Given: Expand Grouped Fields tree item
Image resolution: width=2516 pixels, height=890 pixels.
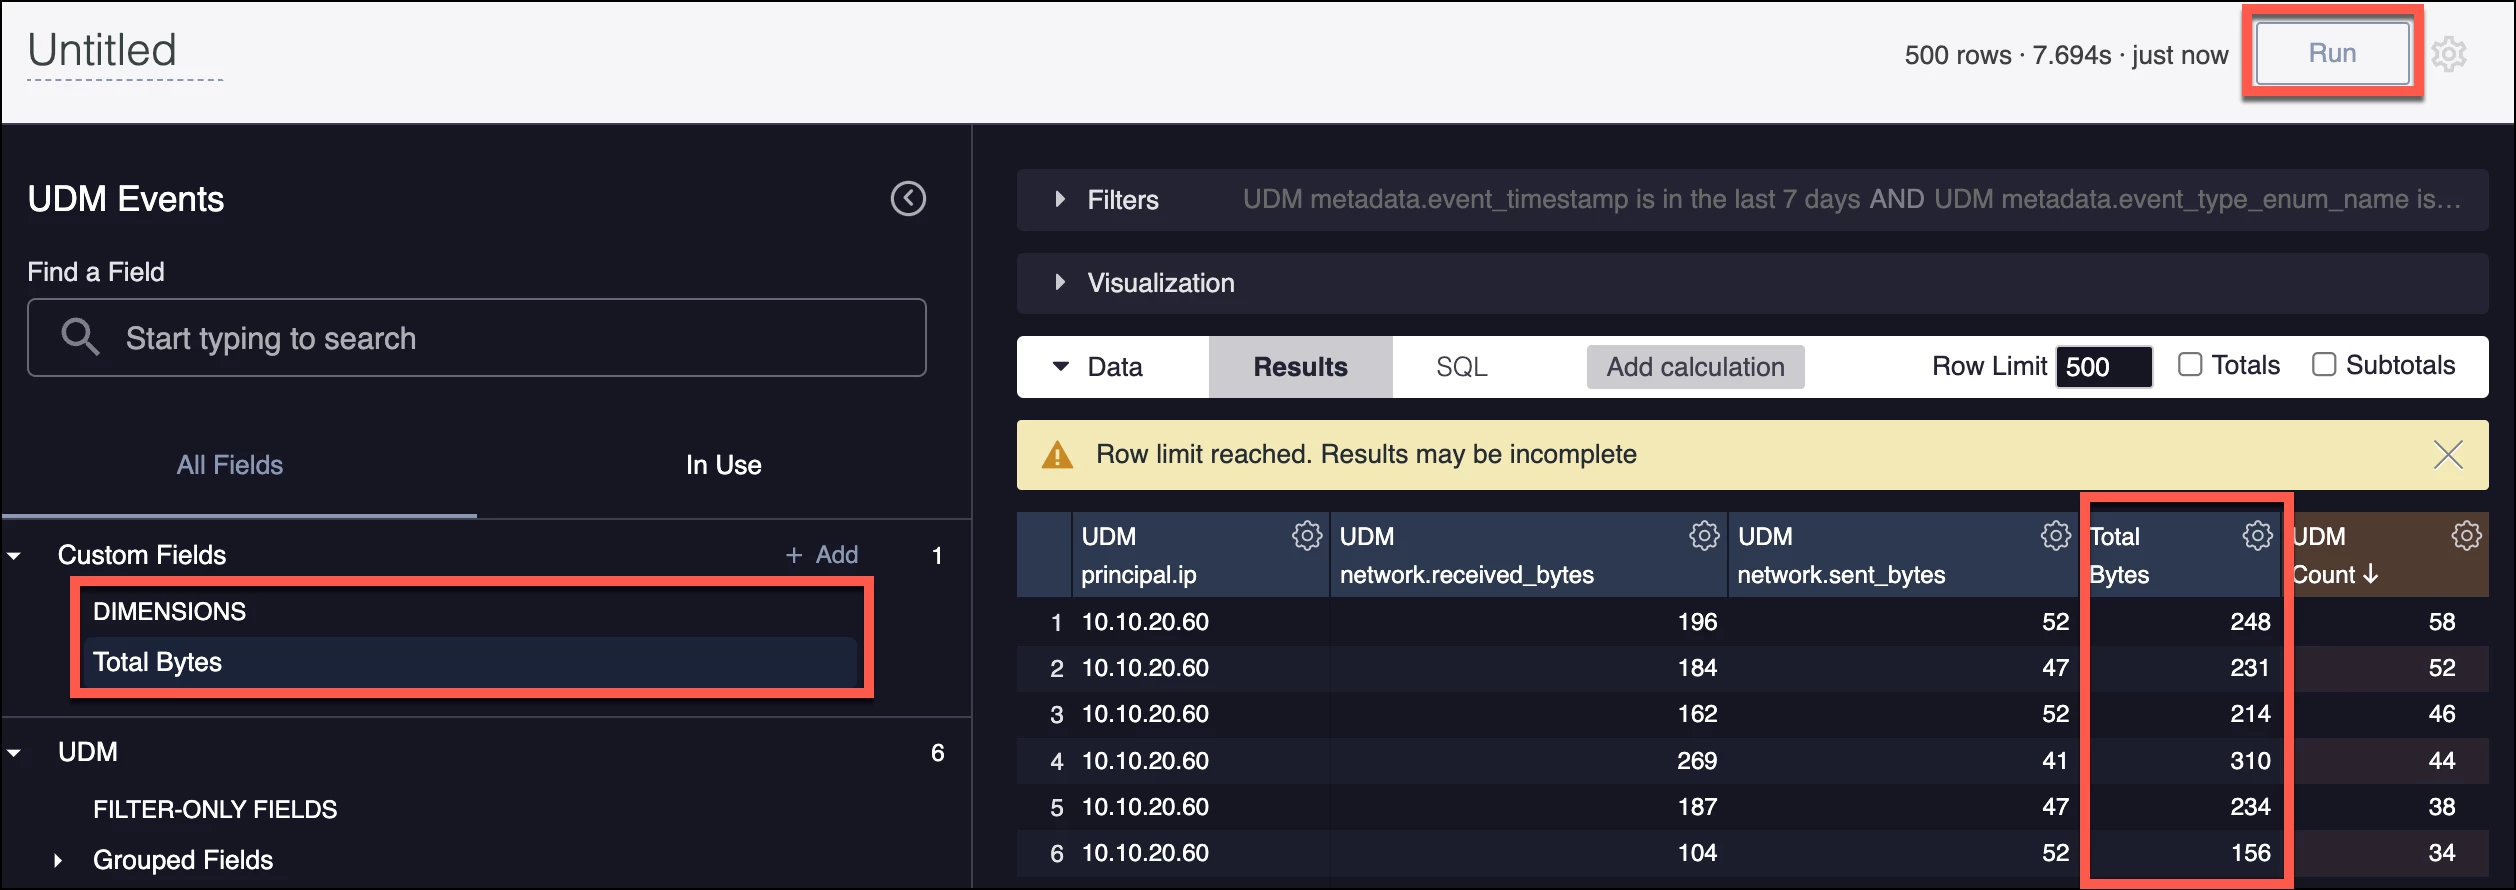Looking at the screenshot, I should (x=58, y=860).
